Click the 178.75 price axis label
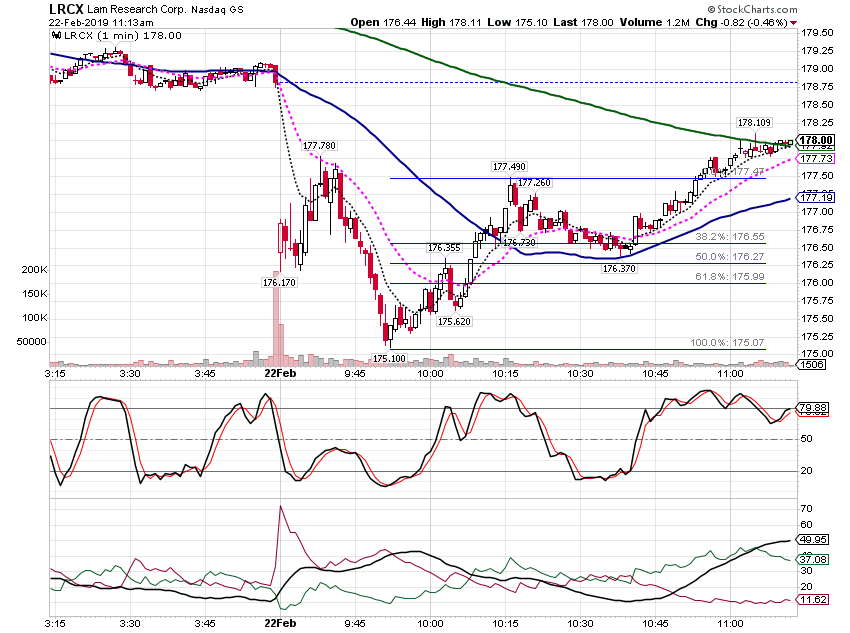Screen dimensions: 850x633 [x=817, y=87]
